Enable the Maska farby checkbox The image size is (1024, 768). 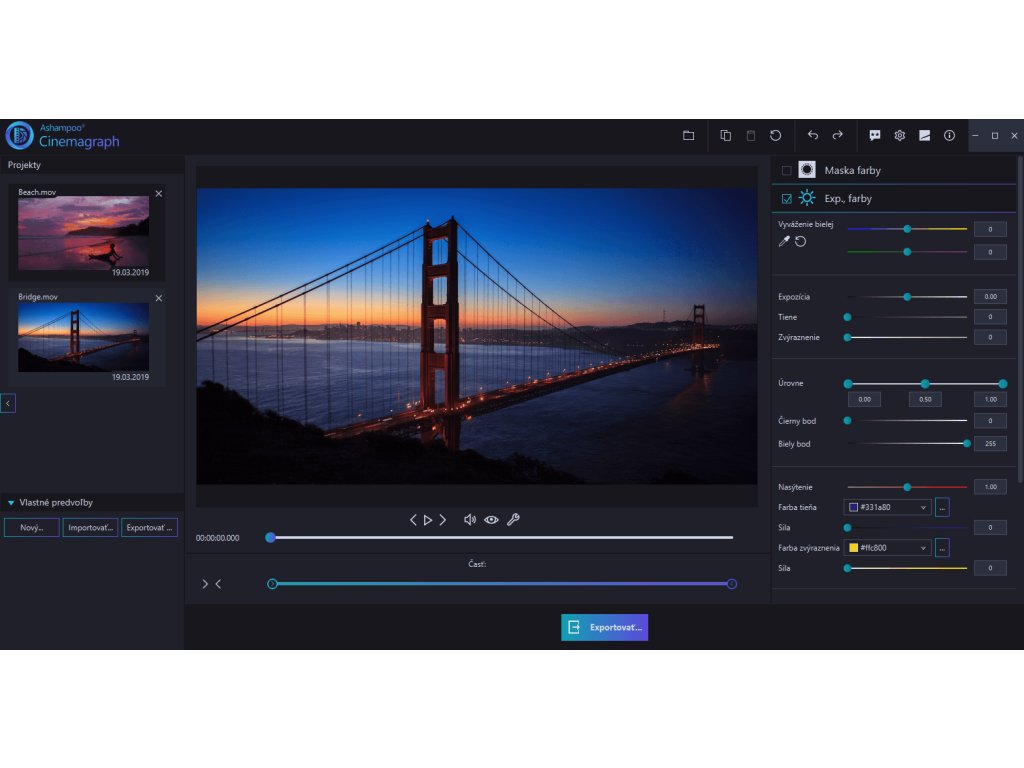click(x=786, y=170)
